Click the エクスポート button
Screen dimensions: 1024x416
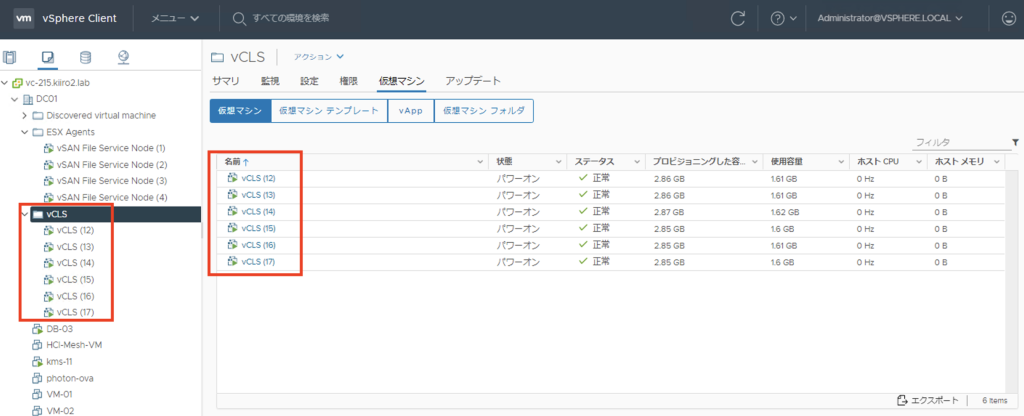(x=928, y=400)
